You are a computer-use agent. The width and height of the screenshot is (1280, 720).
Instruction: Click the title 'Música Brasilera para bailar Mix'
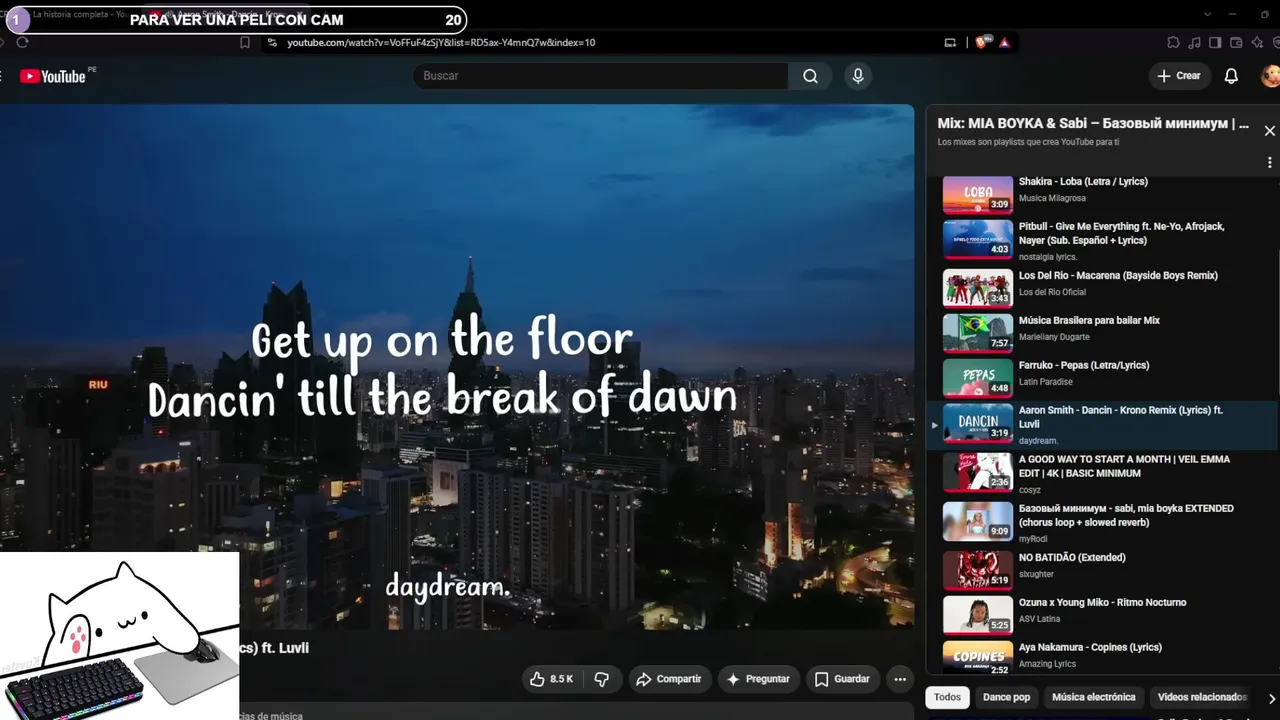tap(1089, 321)
